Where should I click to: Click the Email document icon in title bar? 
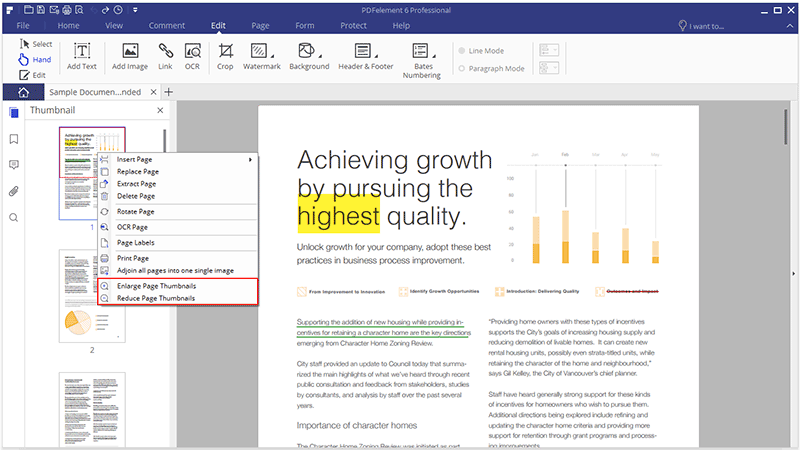click(54, 10)
